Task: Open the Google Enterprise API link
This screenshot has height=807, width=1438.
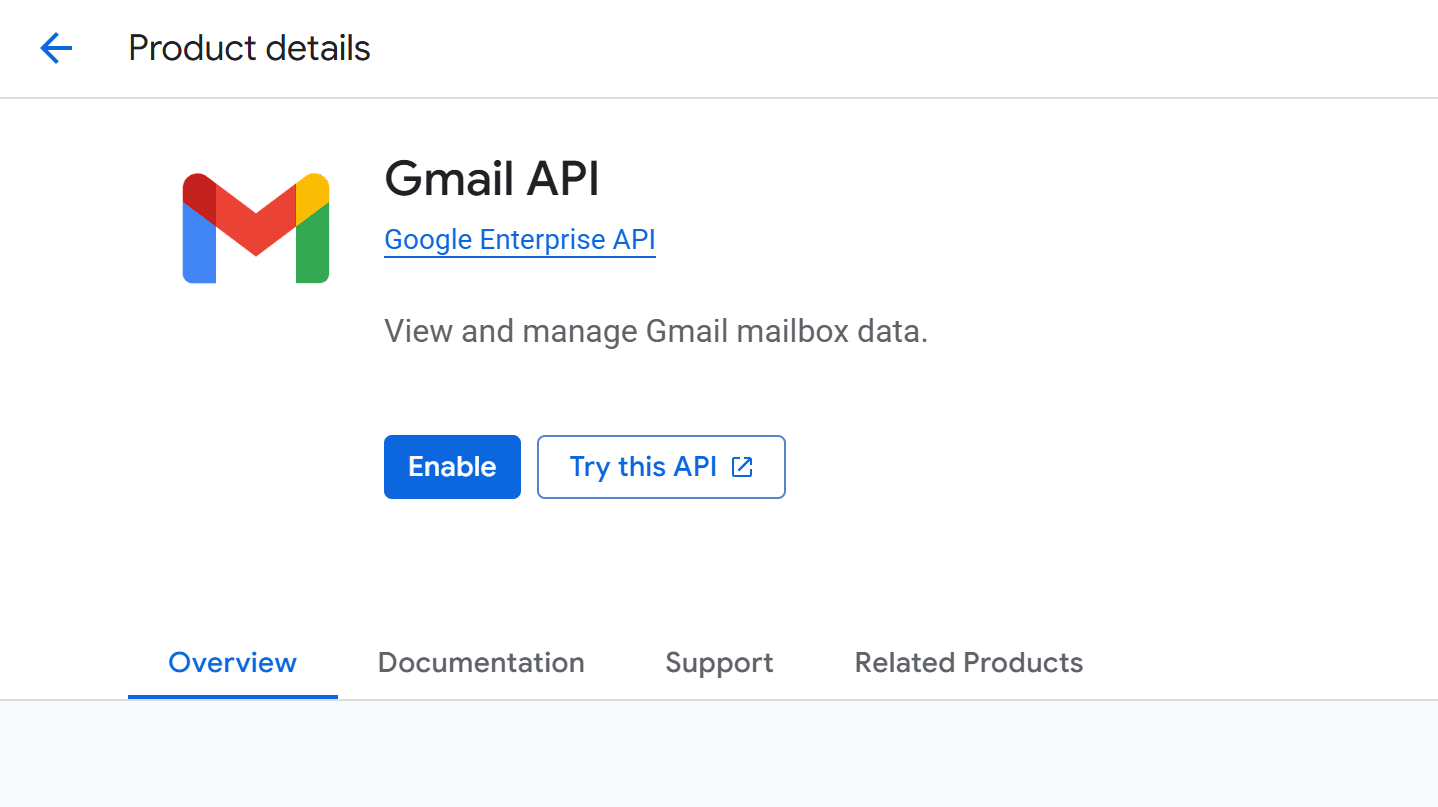Action: 519,240
